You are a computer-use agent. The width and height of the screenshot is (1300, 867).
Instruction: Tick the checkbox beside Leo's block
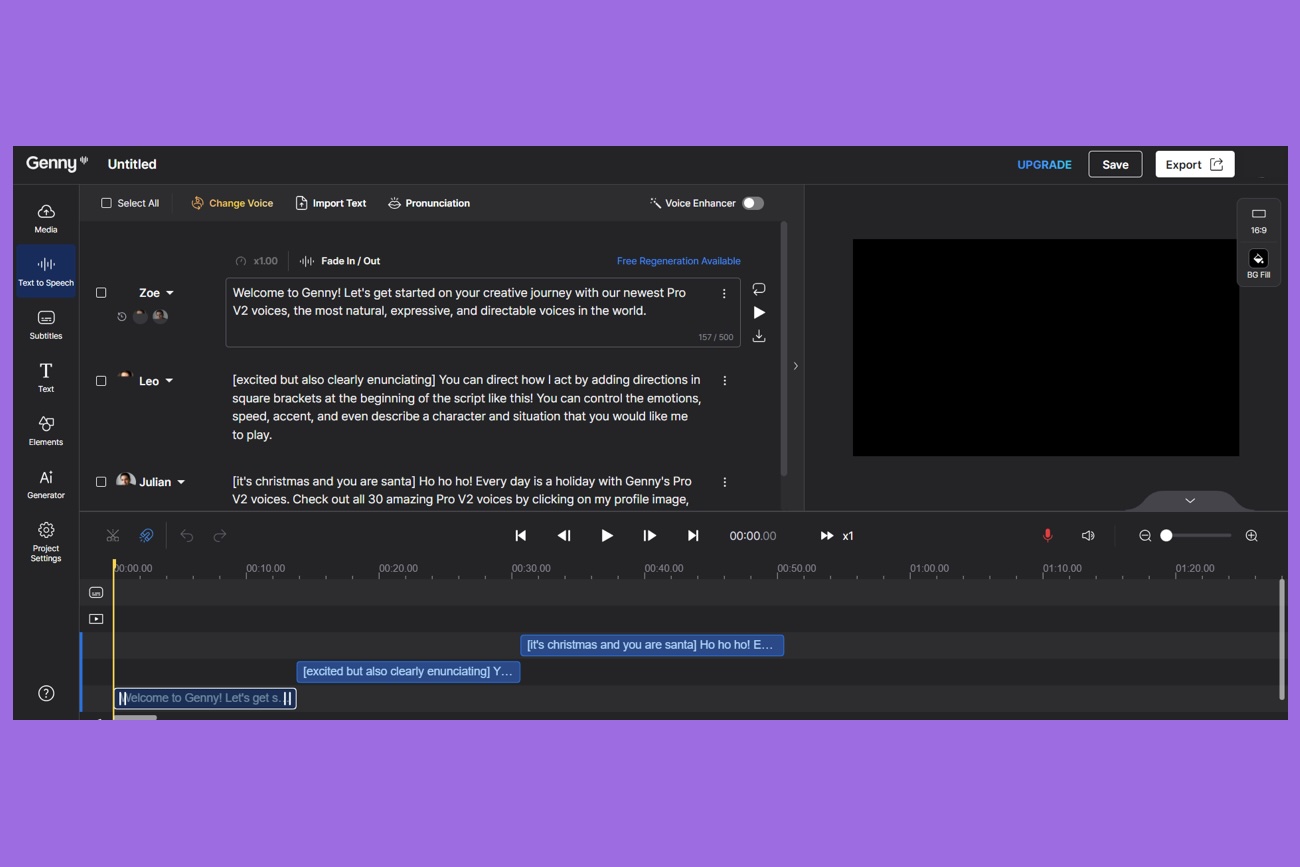(101, 381)
